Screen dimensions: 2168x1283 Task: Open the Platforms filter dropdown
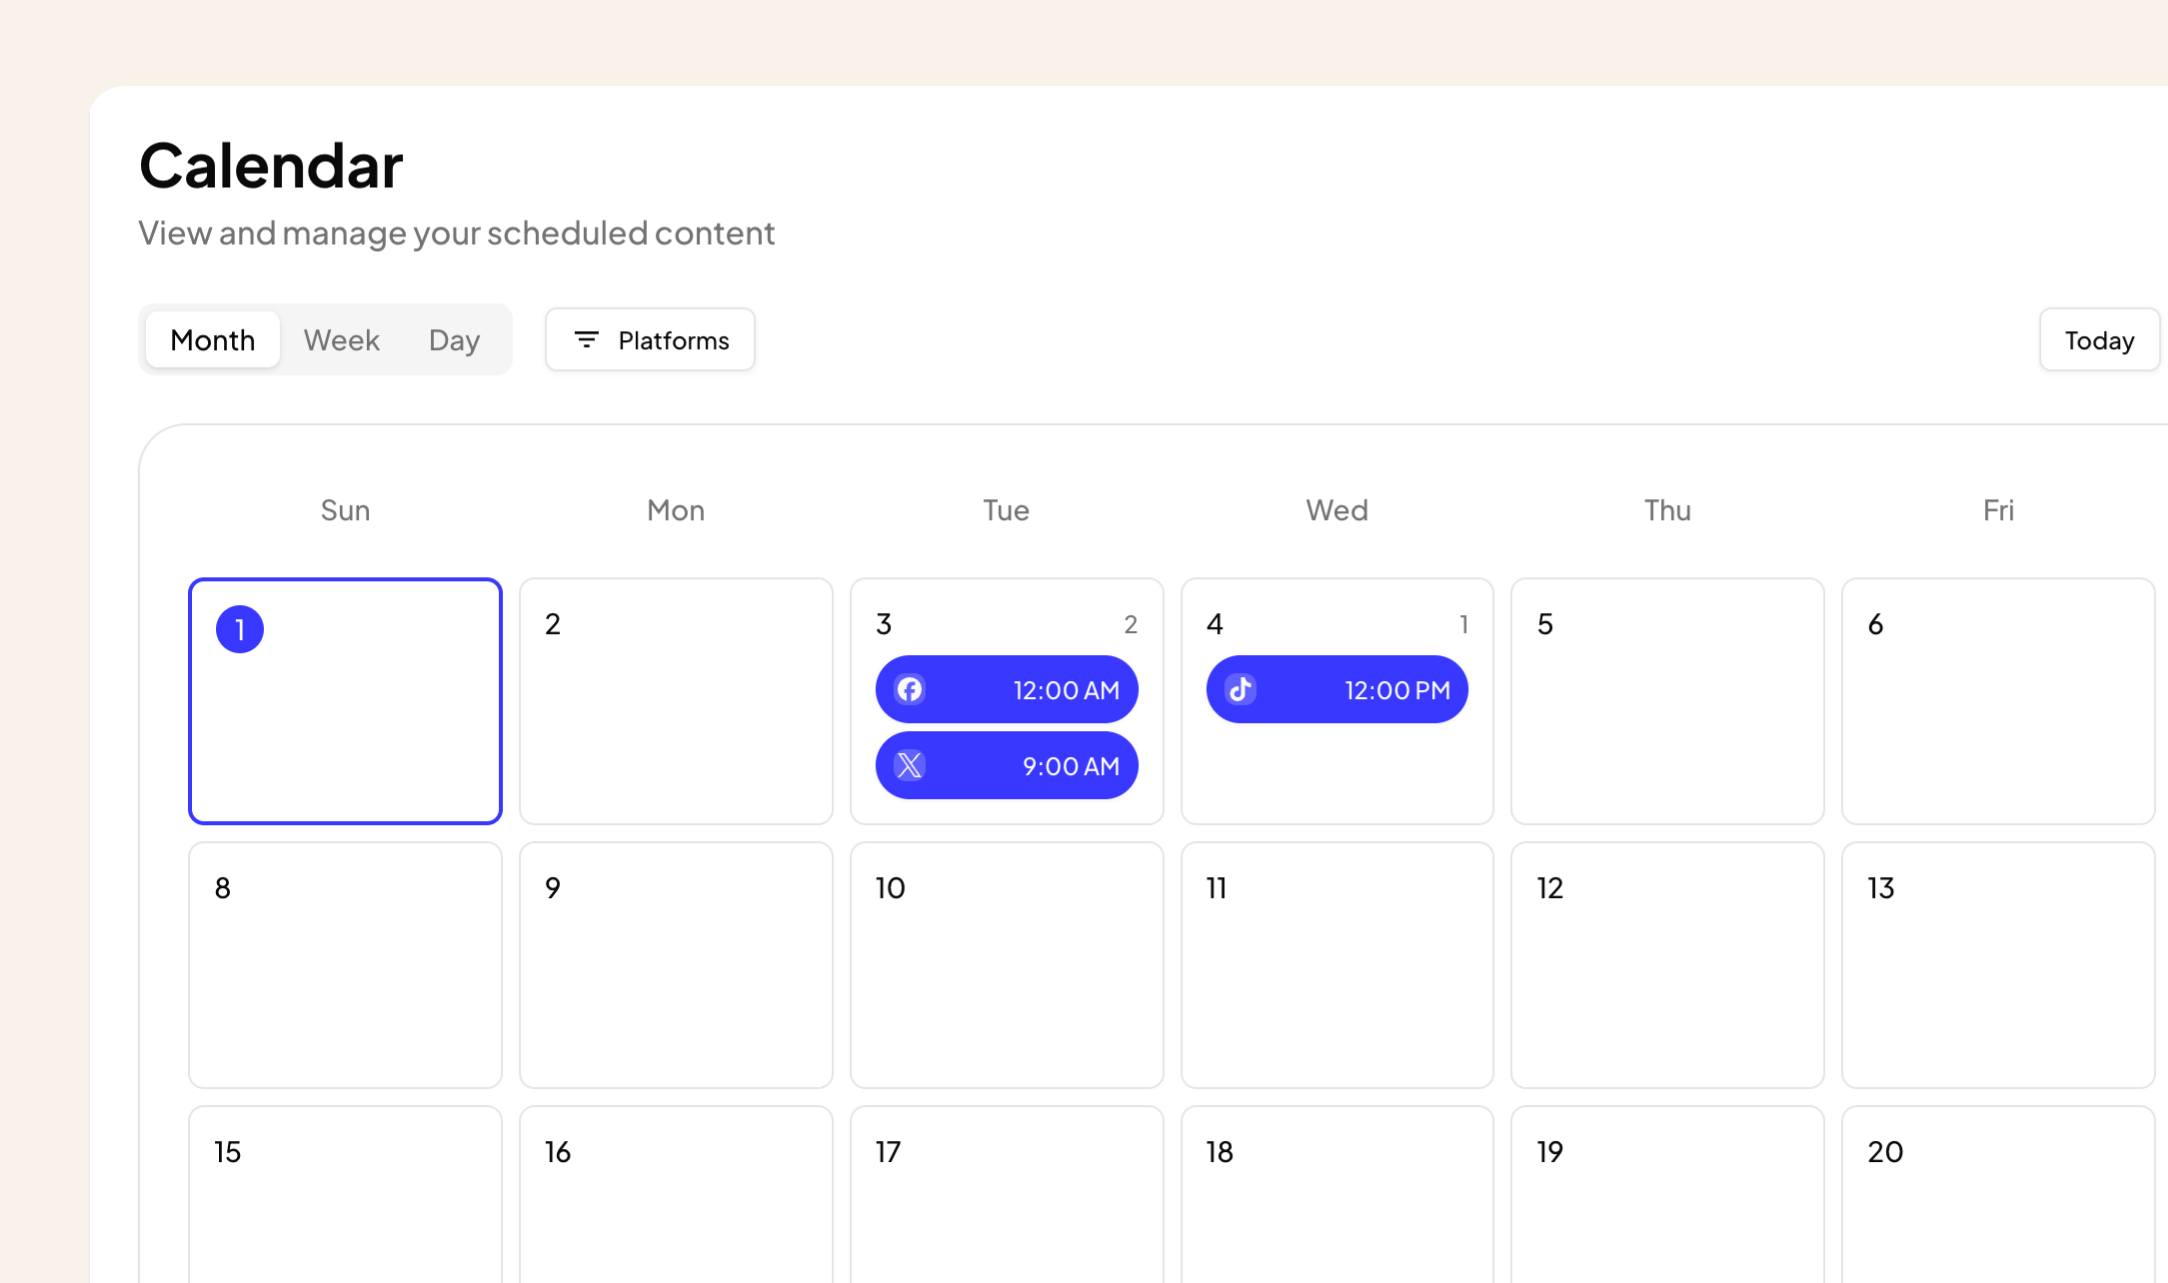click(650, 340)
